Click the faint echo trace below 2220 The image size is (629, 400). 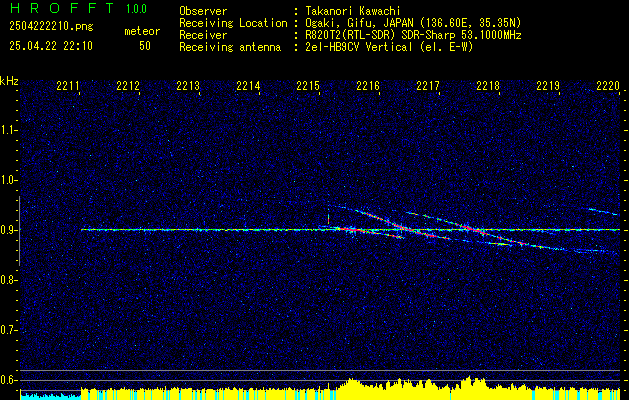601,211
